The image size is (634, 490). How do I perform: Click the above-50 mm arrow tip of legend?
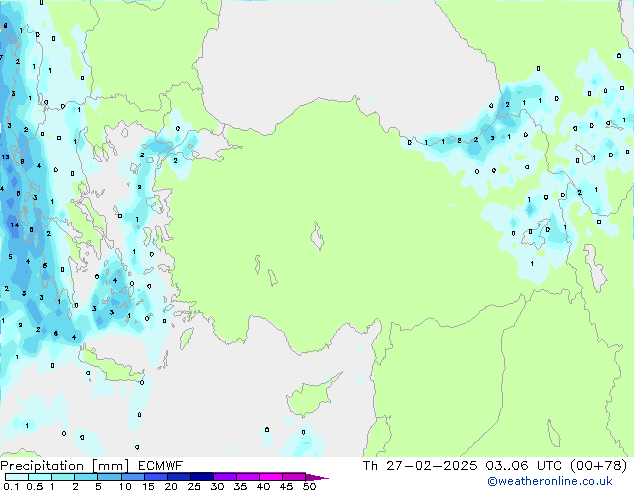pos(317,477)
